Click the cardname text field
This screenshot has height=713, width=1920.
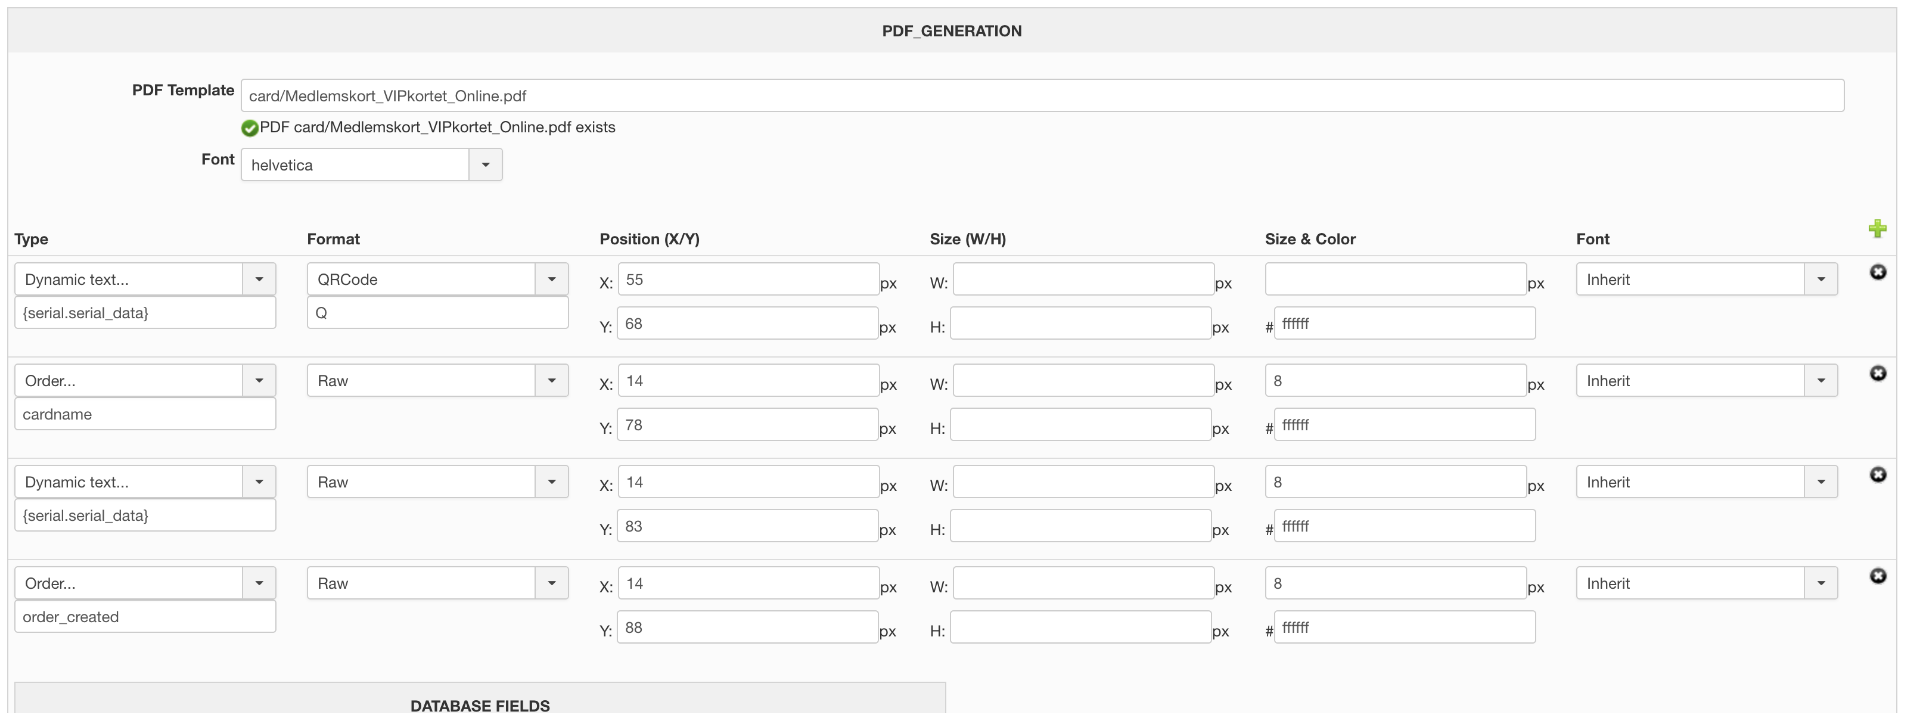click(x=145, y=414)
